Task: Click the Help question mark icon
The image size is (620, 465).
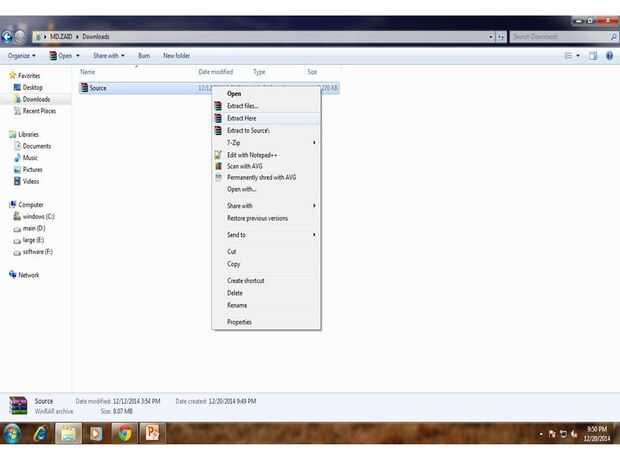Action: point(609,56)
